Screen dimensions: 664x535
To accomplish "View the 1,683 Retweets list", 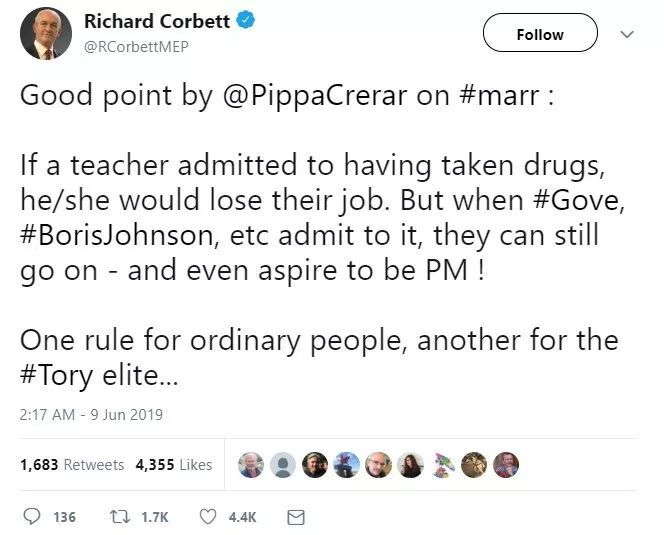I will [x=72, y=465].
